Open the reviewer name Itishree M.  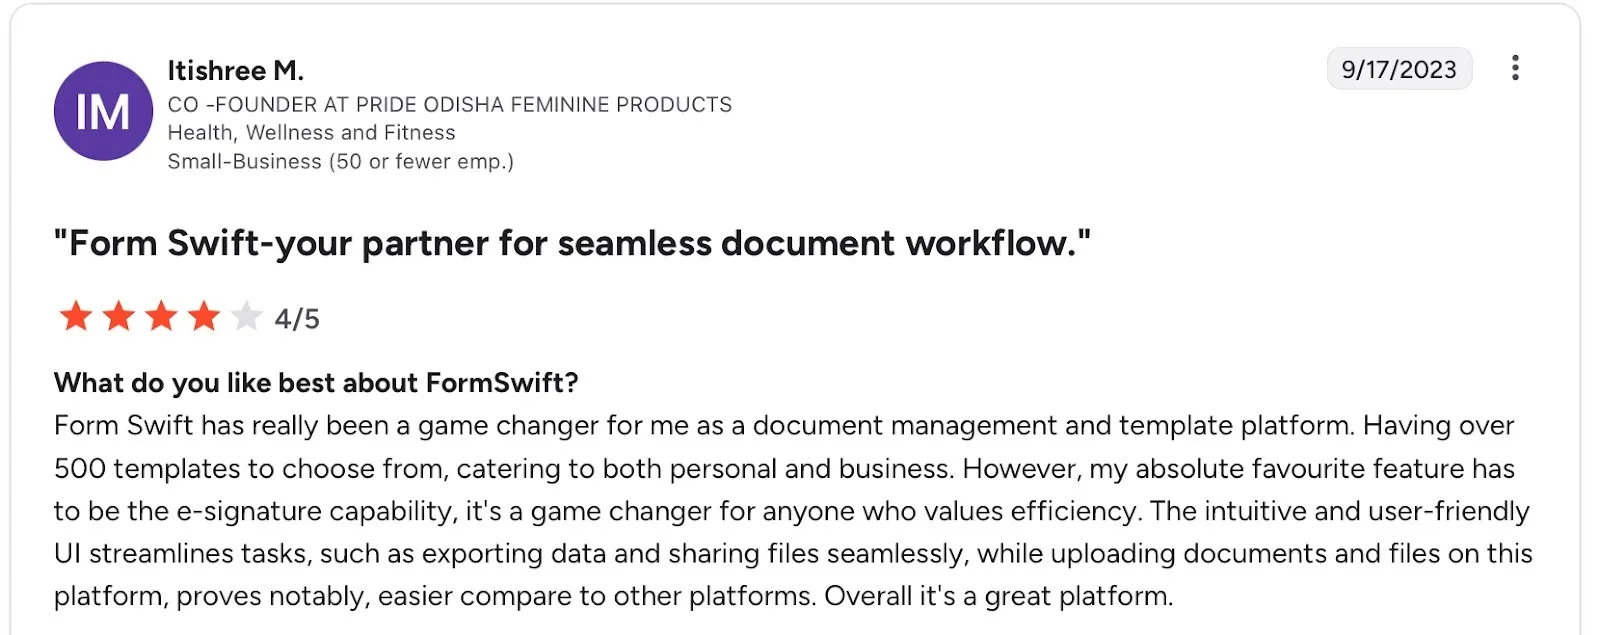236,70
